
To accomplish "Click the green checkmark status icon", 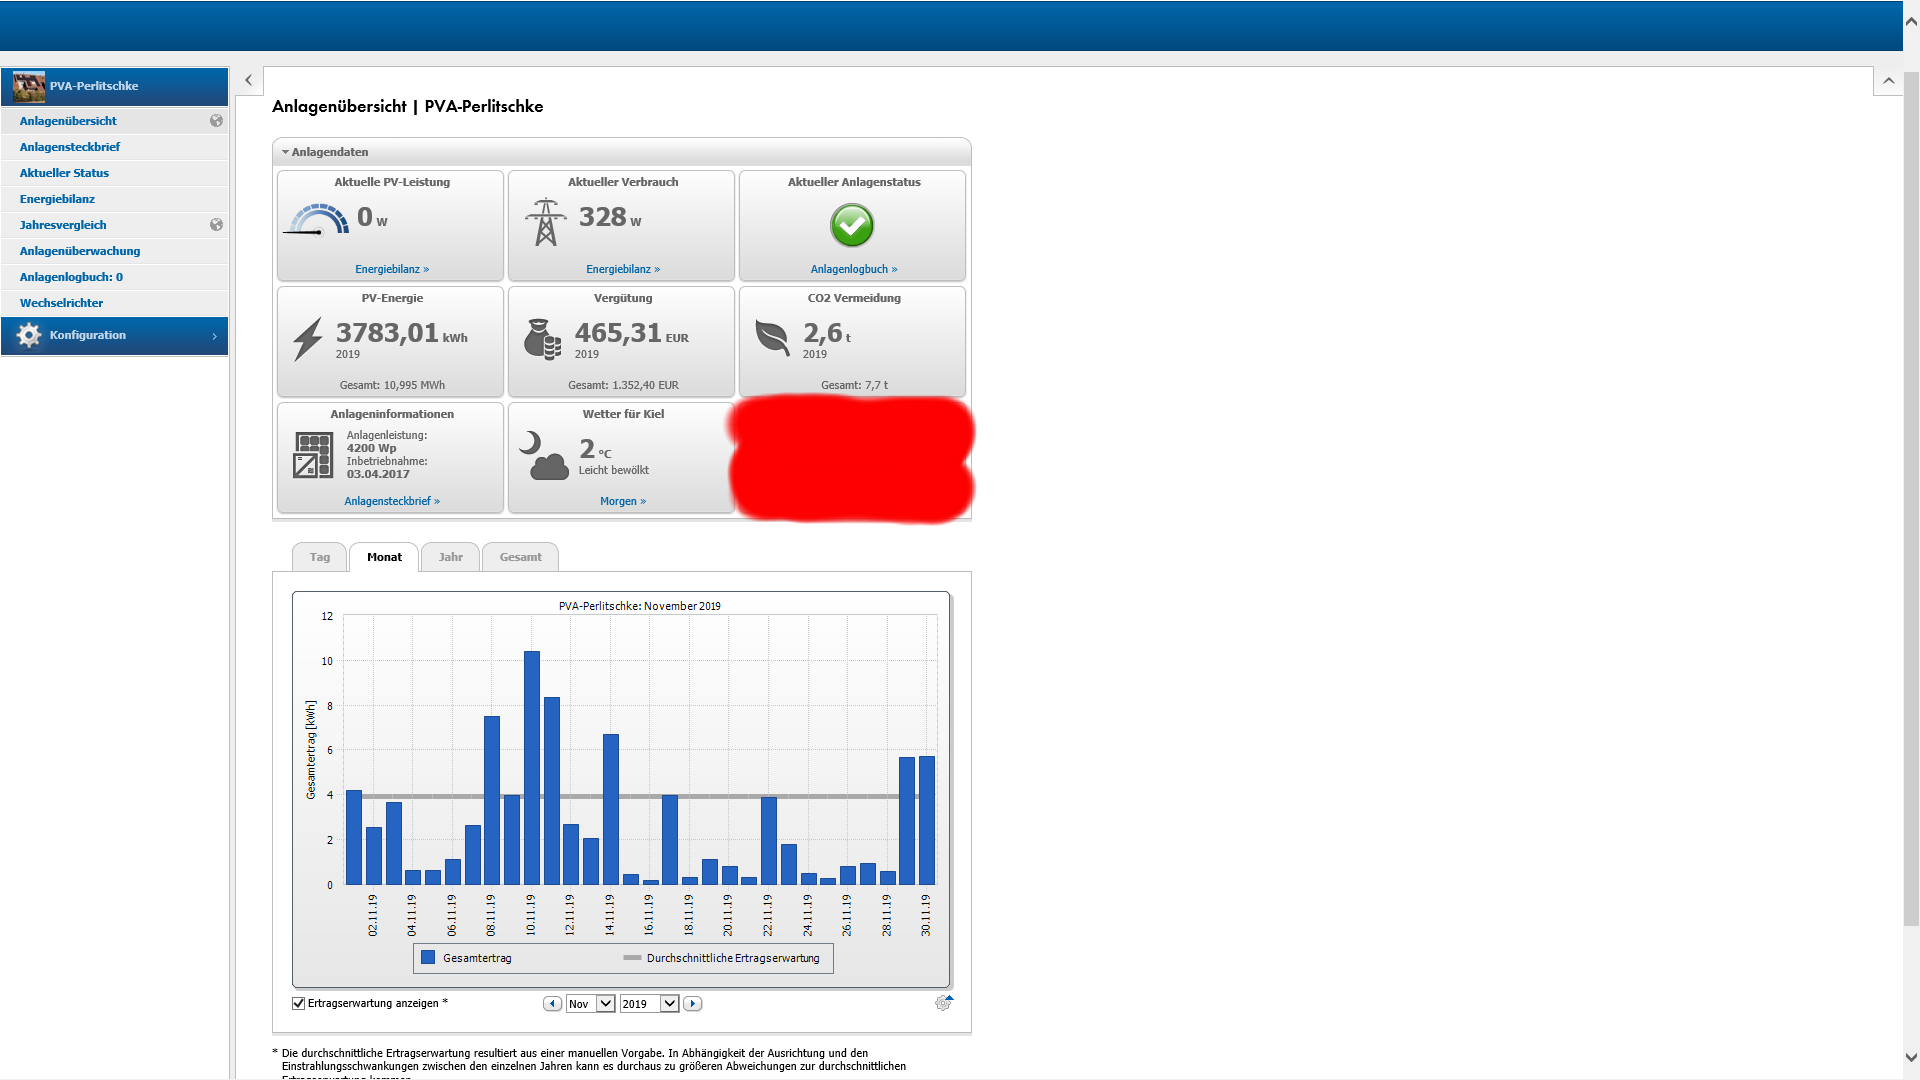I will 852,225.
